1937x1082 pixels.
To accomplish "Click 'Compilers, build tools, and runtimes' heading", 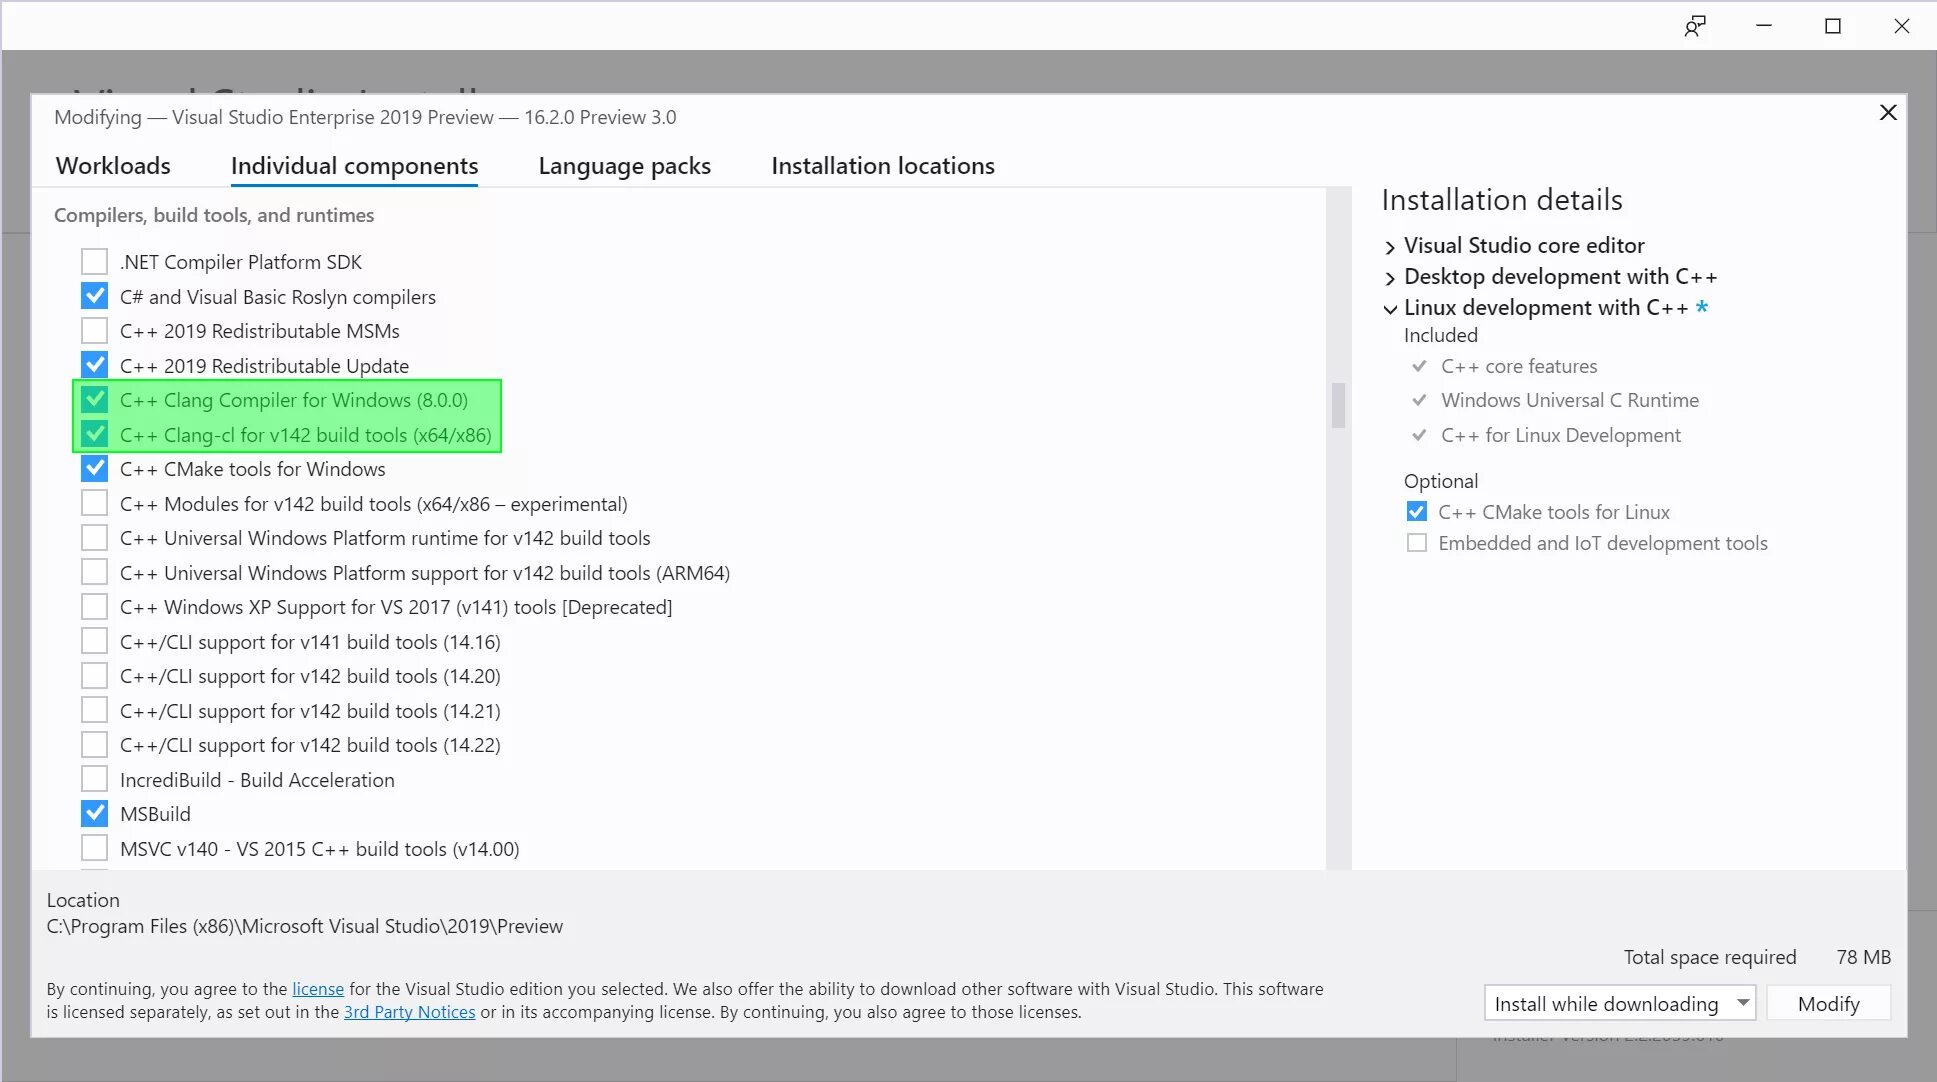I will (x=214, y=215).
